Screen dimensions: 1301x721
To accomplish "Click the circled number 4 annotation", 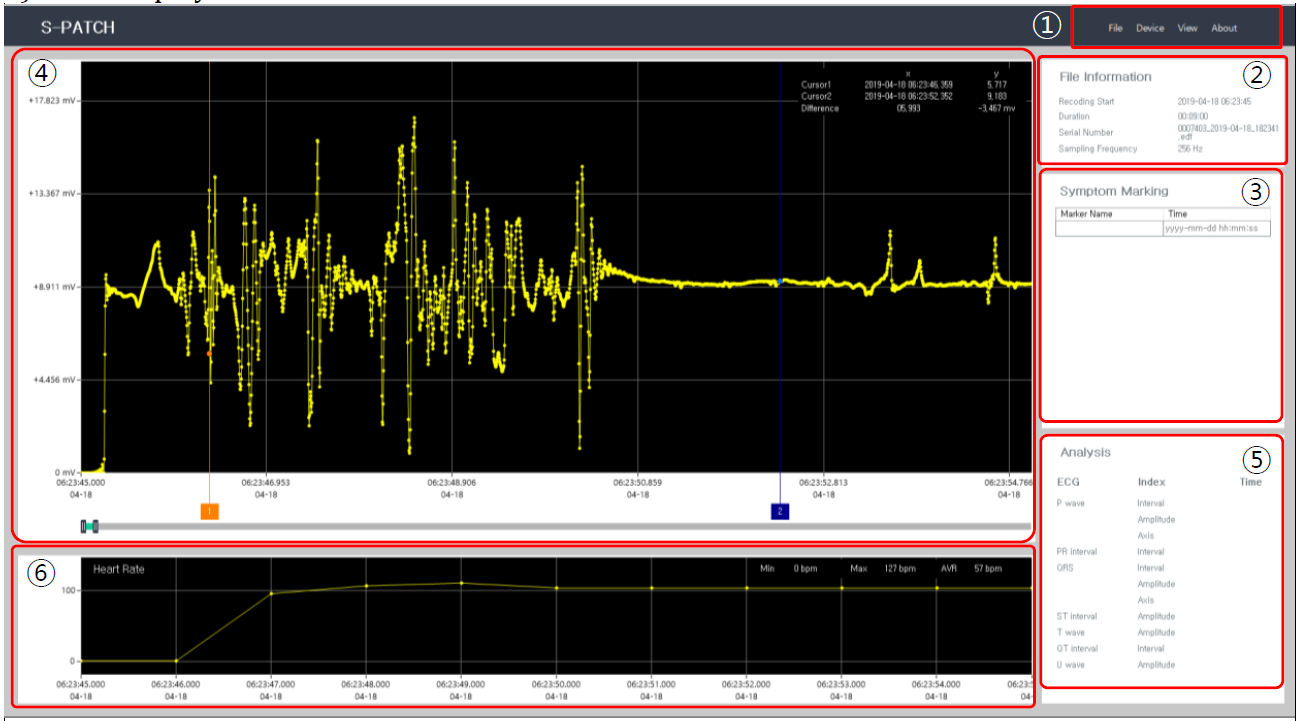I will 43,72.
